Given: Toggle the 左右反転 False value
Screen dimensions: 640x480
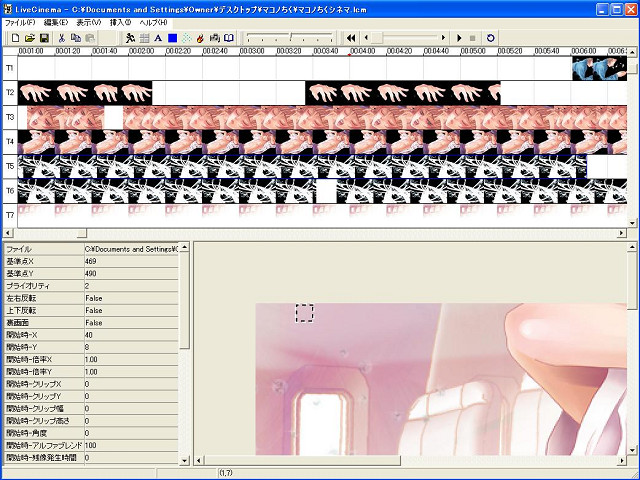Looking at the screenshot, I should (x=131, y=298).
